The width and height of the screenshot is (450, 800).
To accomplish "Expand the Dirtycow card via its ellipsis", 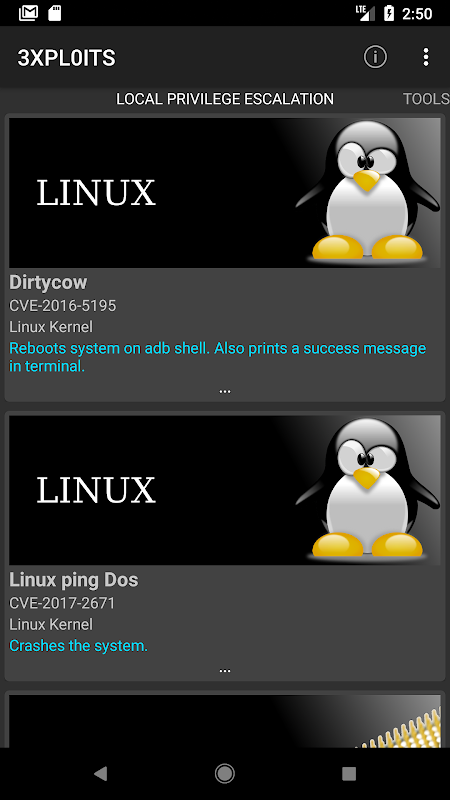I will [225, 391].
